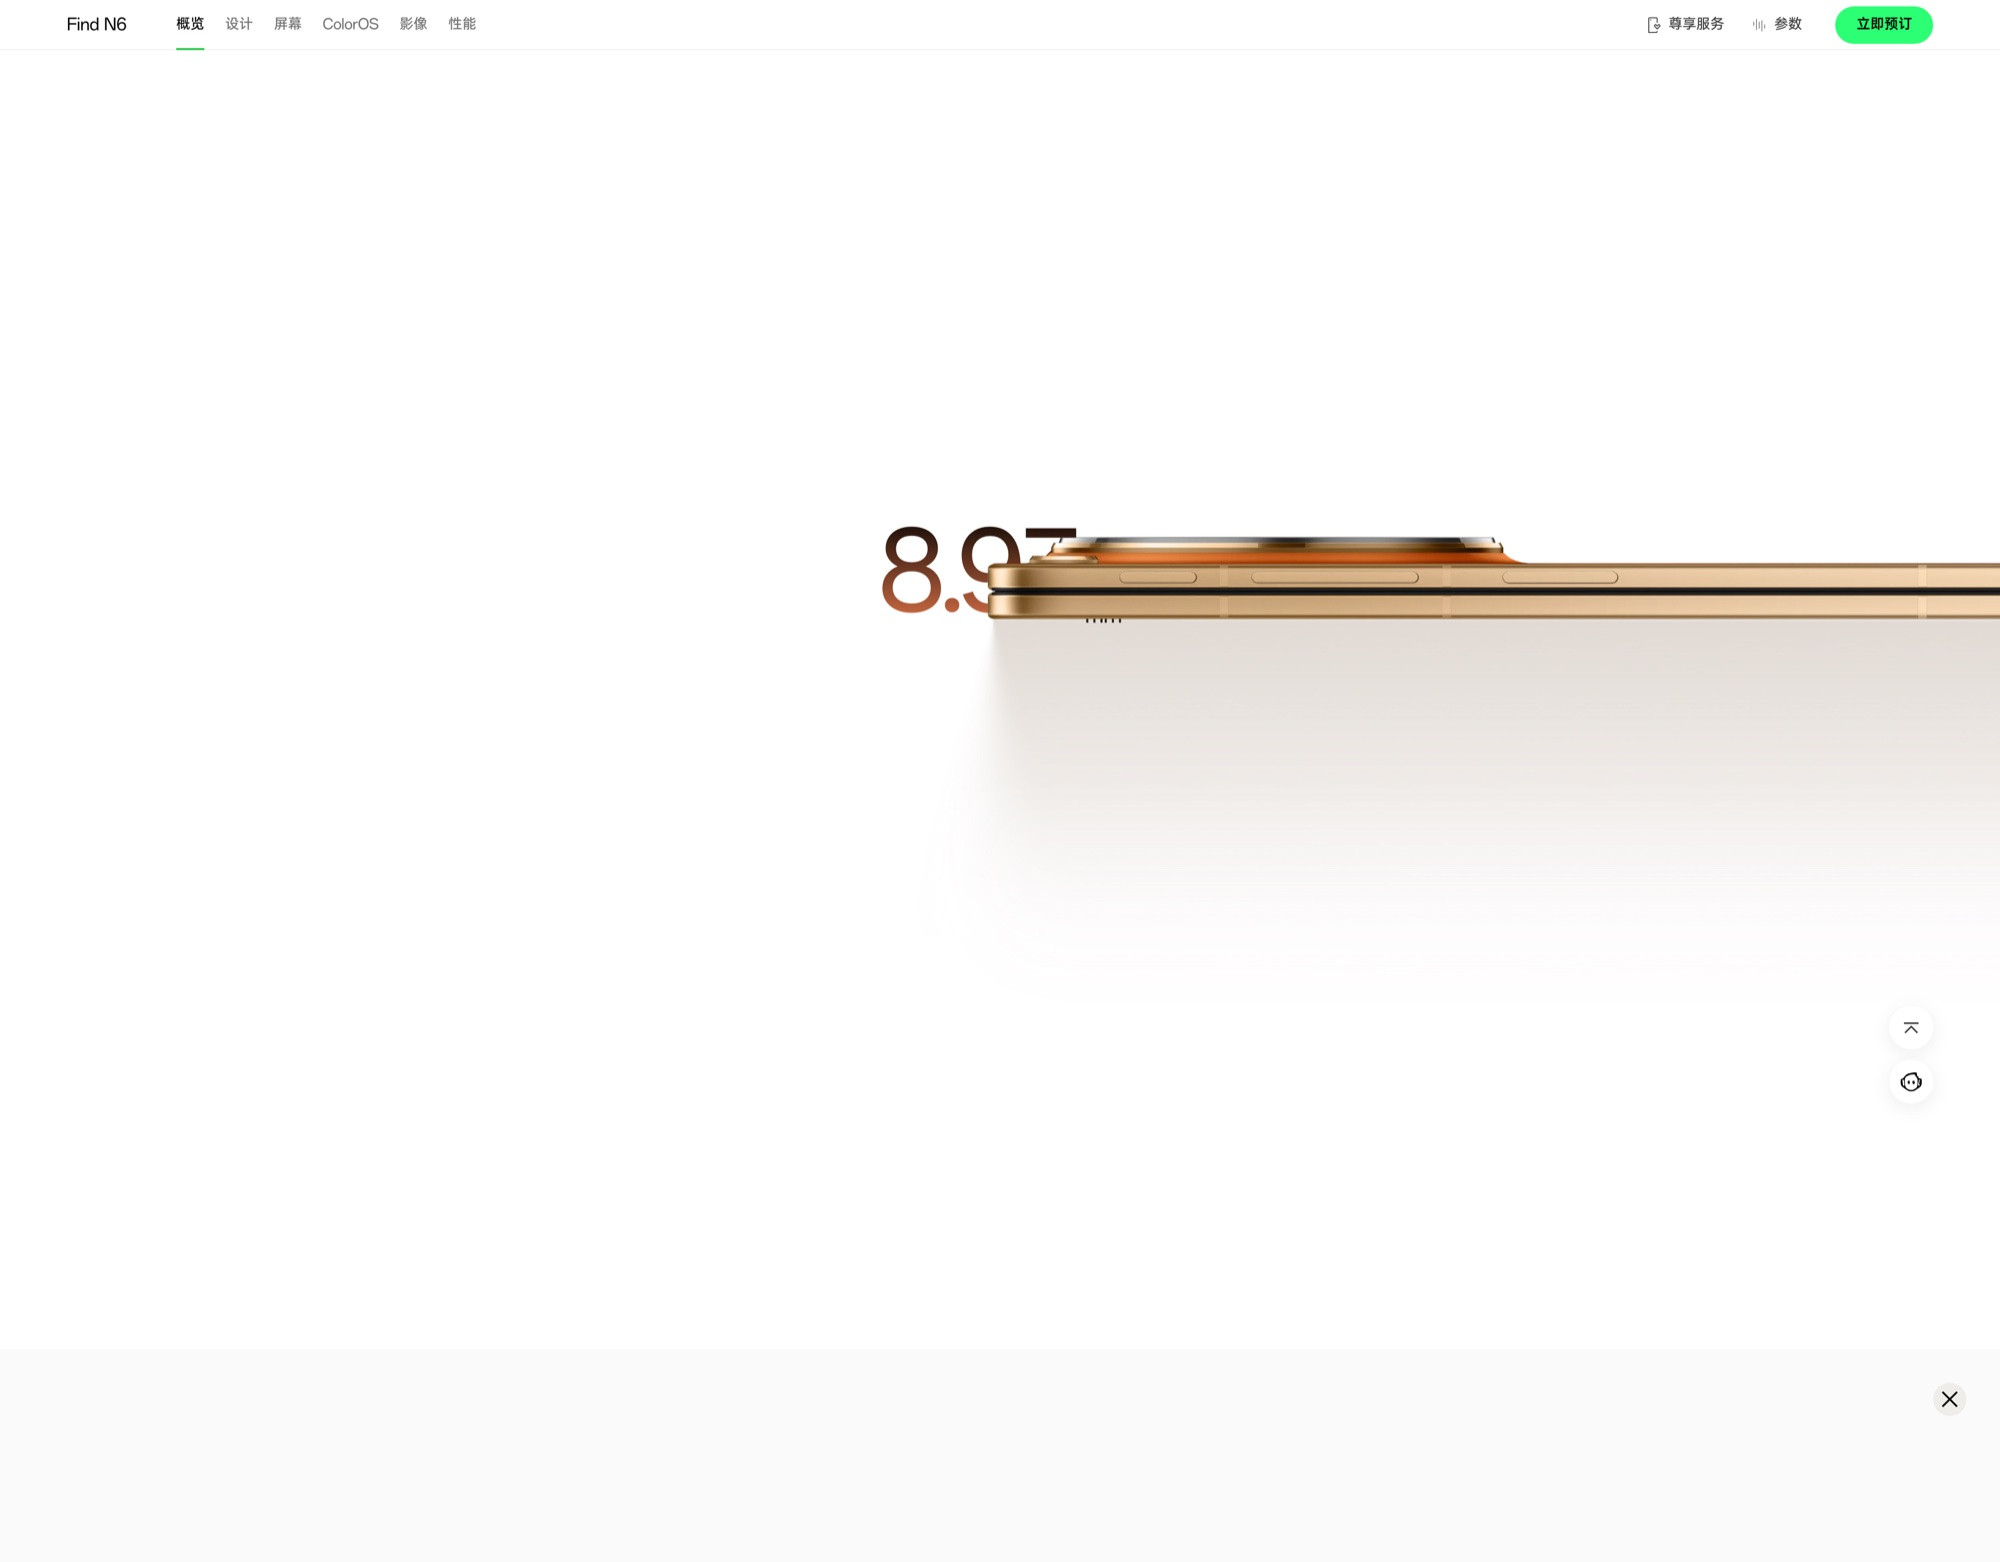Go to the ColorOS section
2000x1562 pixels.
tap(350, 24)
